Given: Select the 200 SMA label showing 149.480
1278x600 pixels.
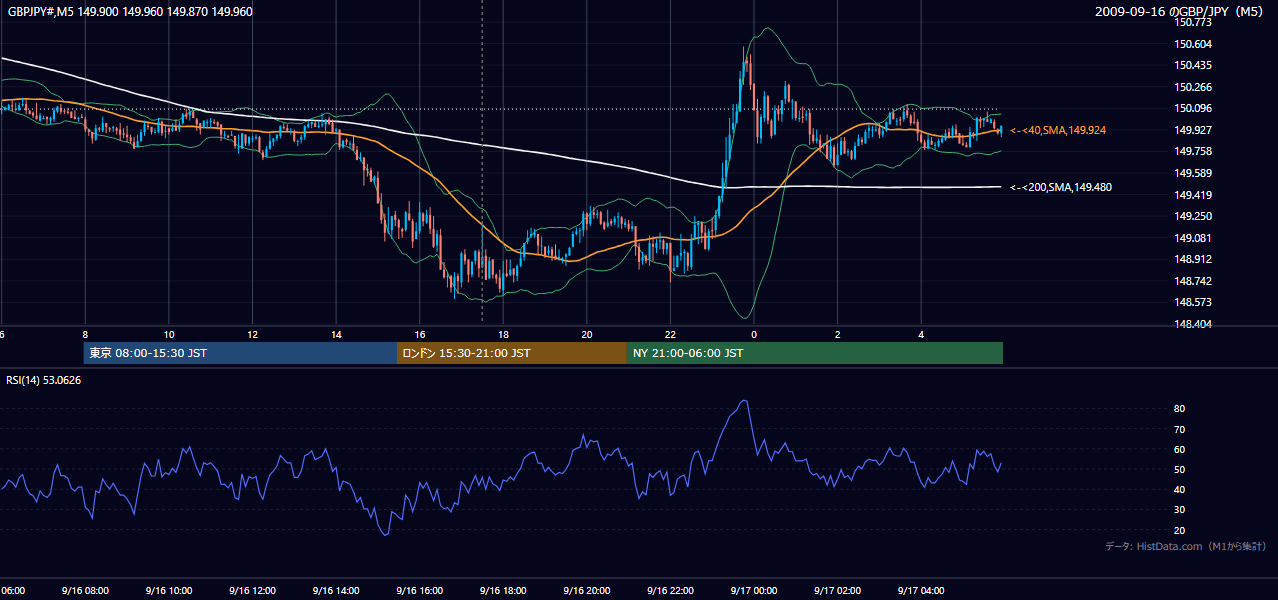Looking at the screenshot, I should click(1061, 187).
